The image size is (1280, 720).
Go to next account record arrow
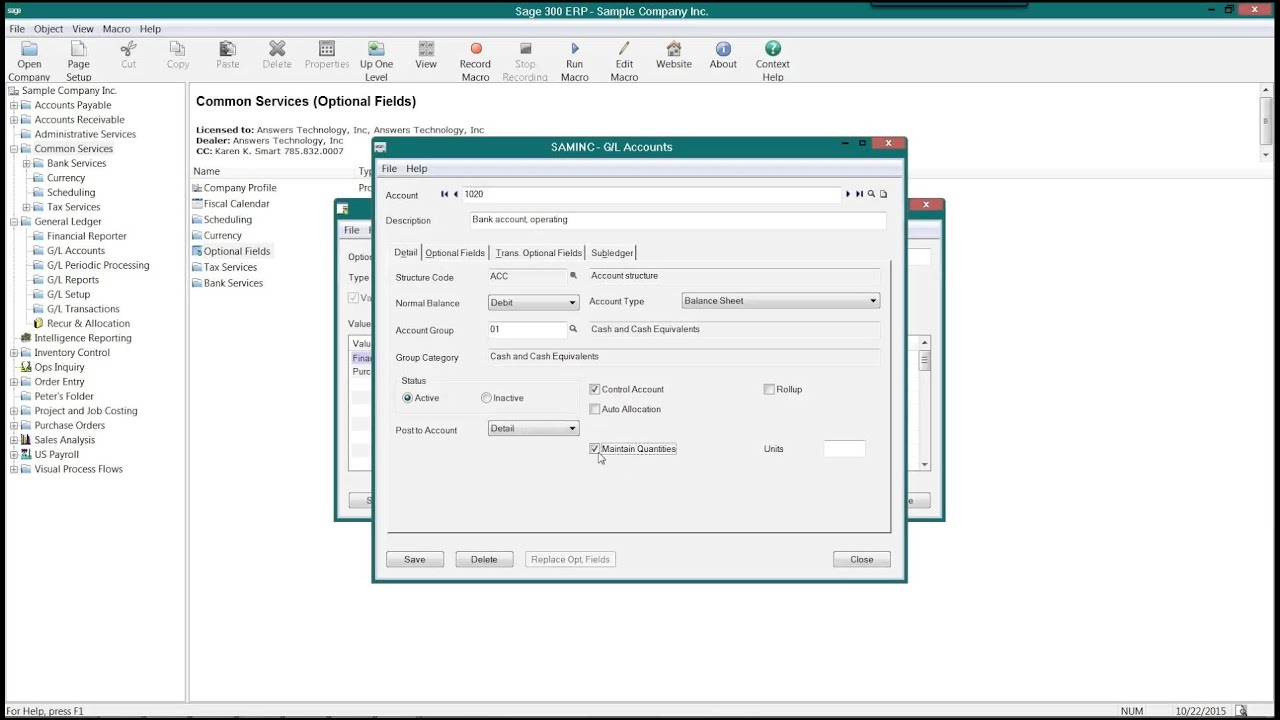point(848,194)
